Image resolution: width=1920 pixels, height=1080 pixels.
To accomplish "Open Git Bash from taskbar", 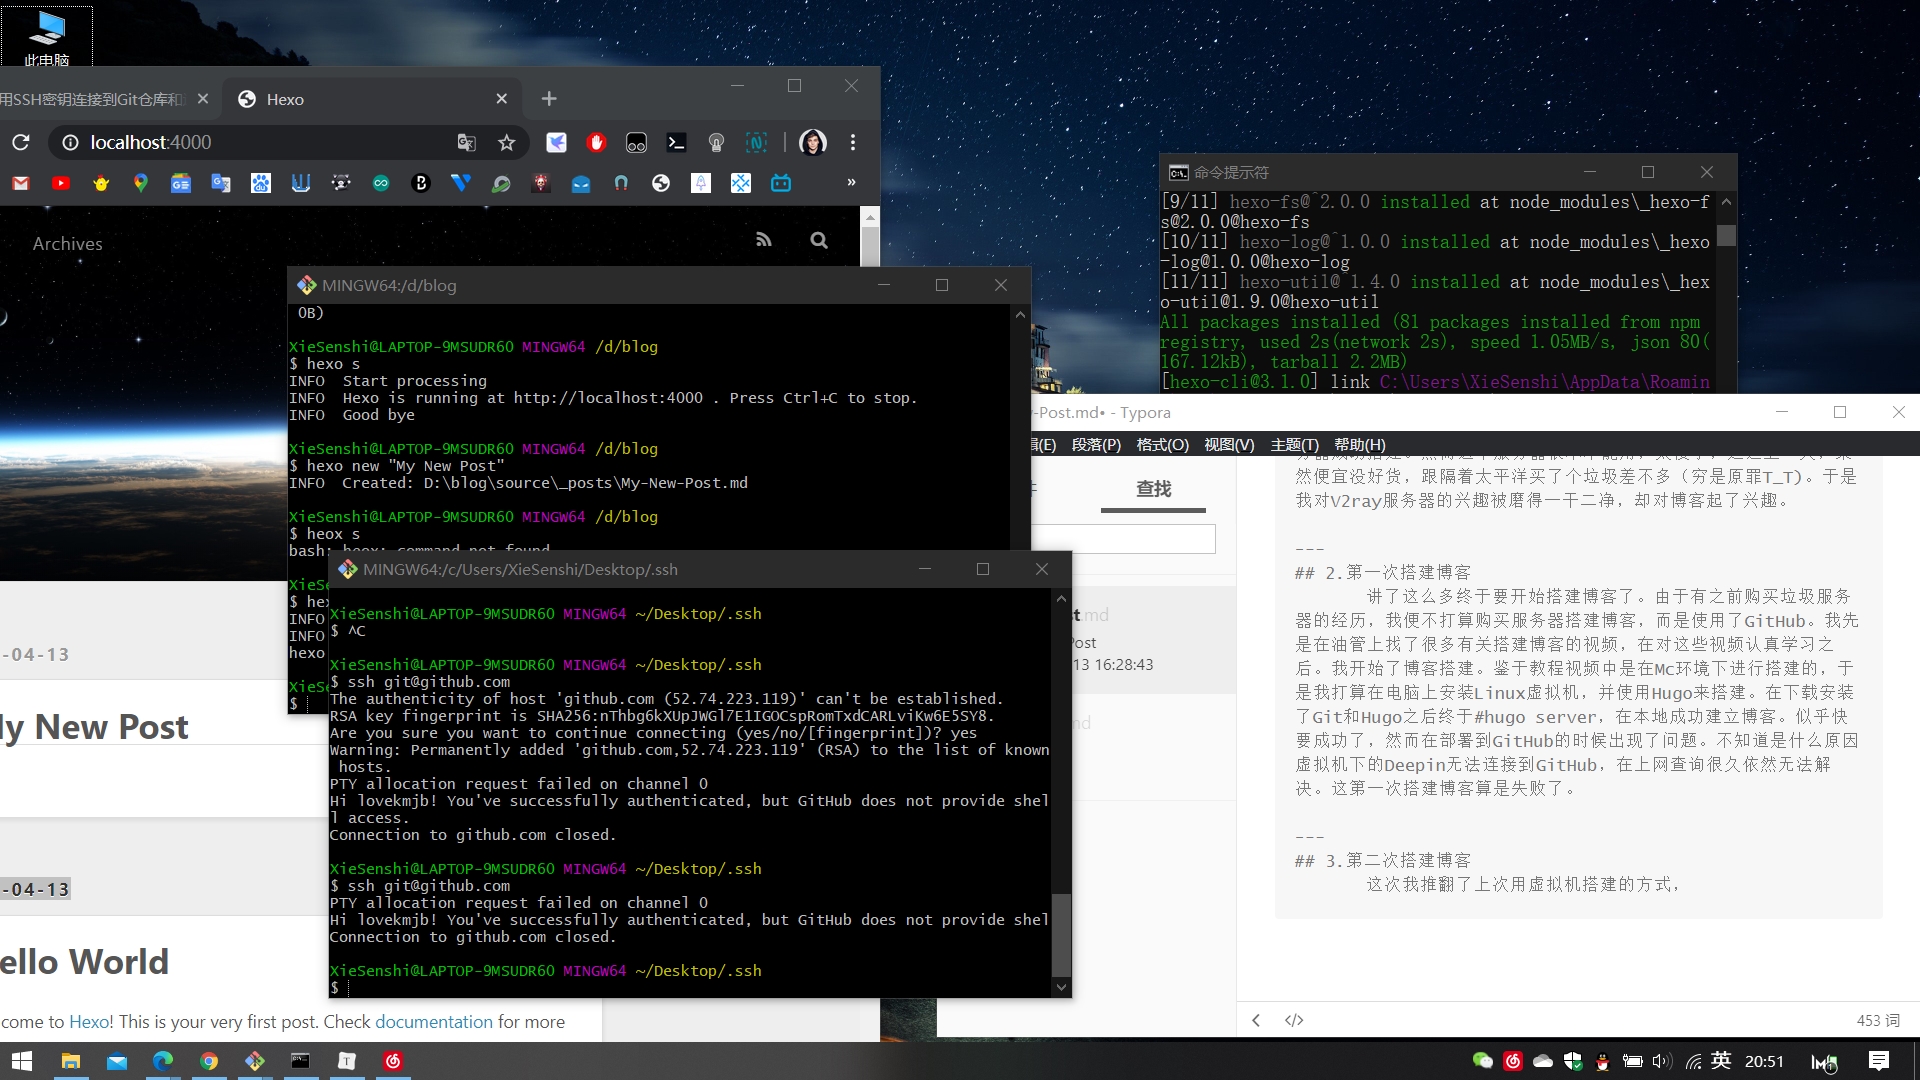I will coord(255,1061).
